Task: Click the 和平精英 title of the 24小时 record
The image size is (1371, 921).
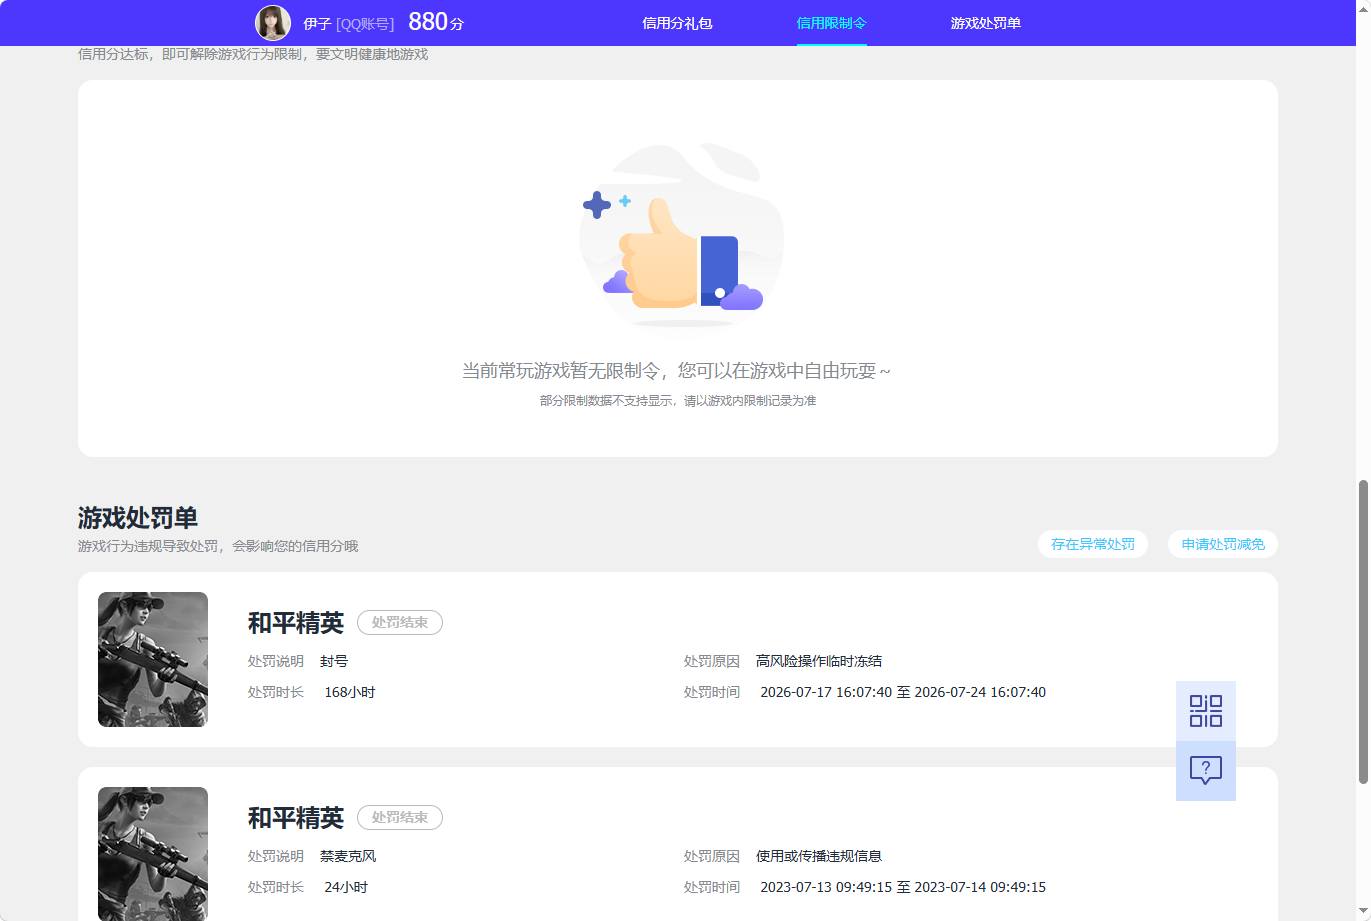Action: pos(296,818)
